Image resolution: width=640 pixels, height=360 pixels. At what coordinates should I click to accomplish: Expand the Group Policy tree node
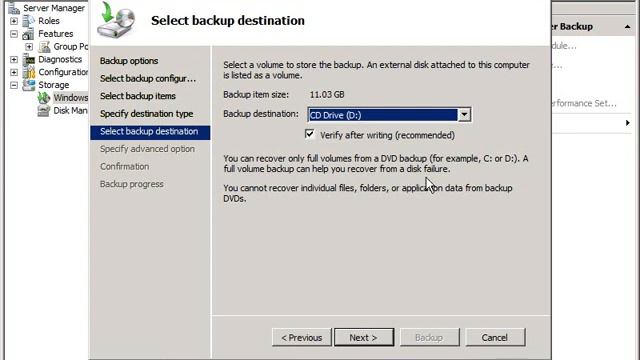click(29, 47)
